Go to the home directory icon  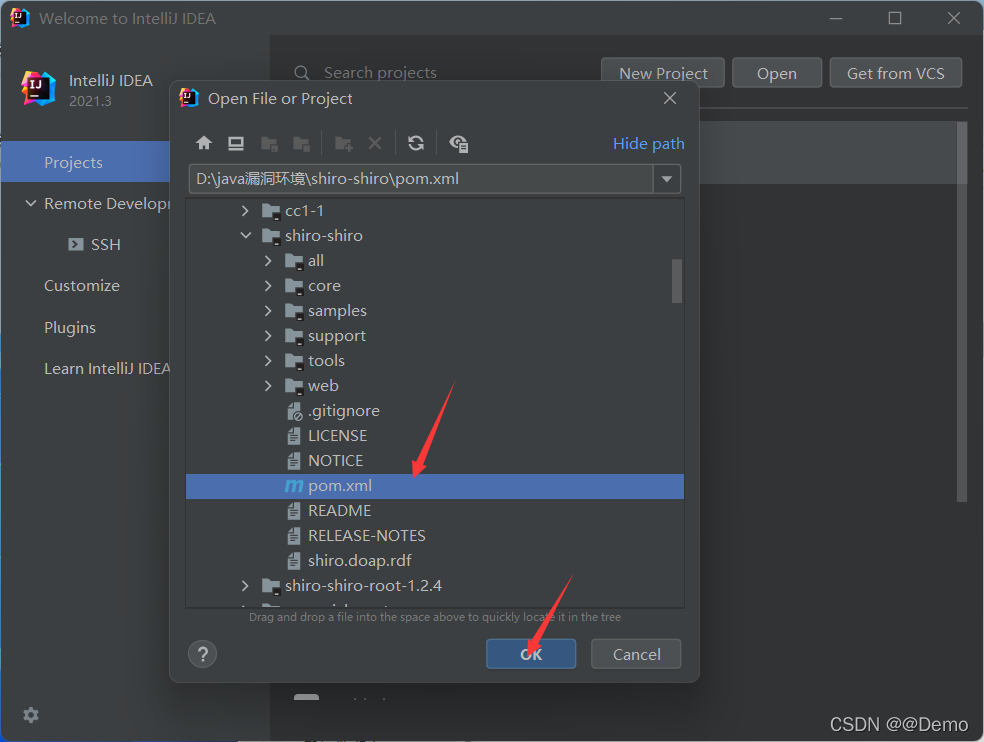click(x=203, y=143)
